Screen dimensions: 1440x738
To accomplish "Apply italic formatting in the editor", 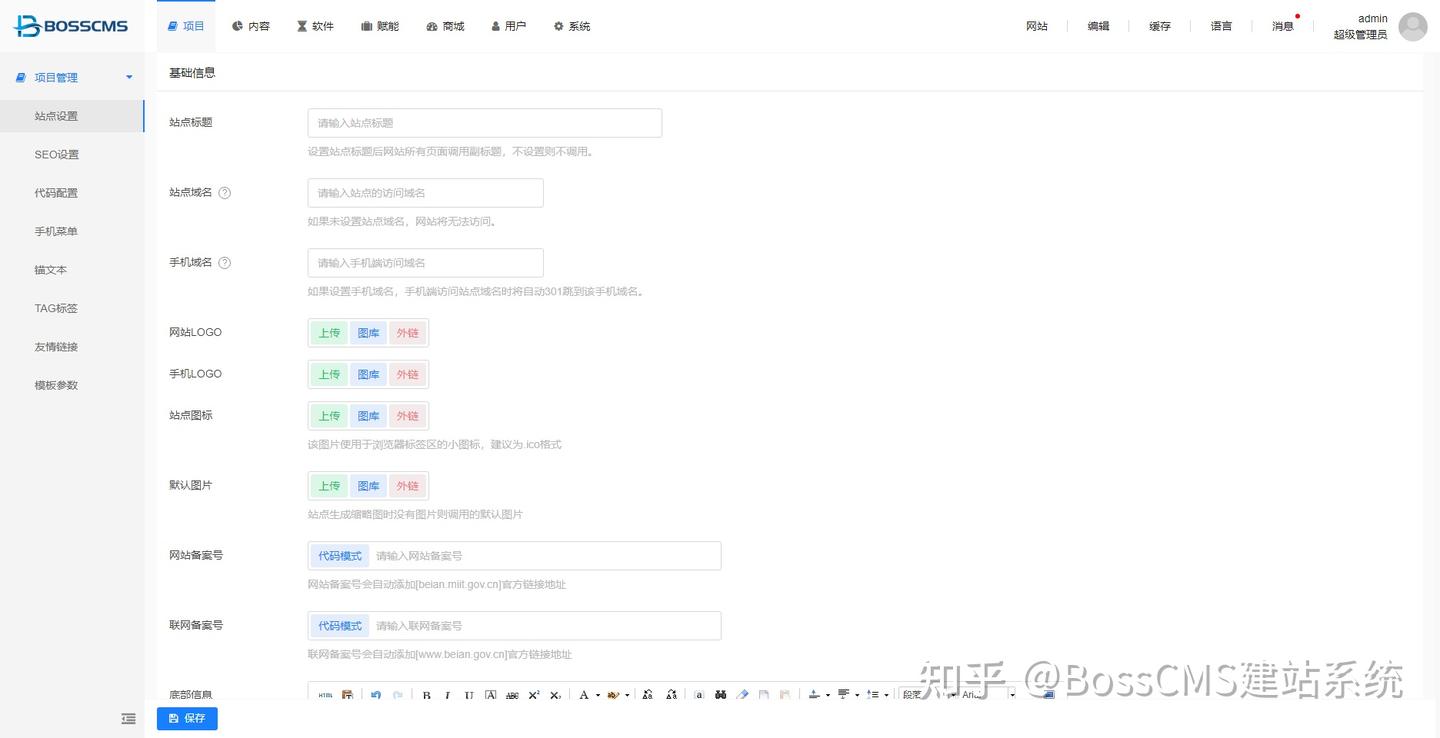I will point(447,694).
